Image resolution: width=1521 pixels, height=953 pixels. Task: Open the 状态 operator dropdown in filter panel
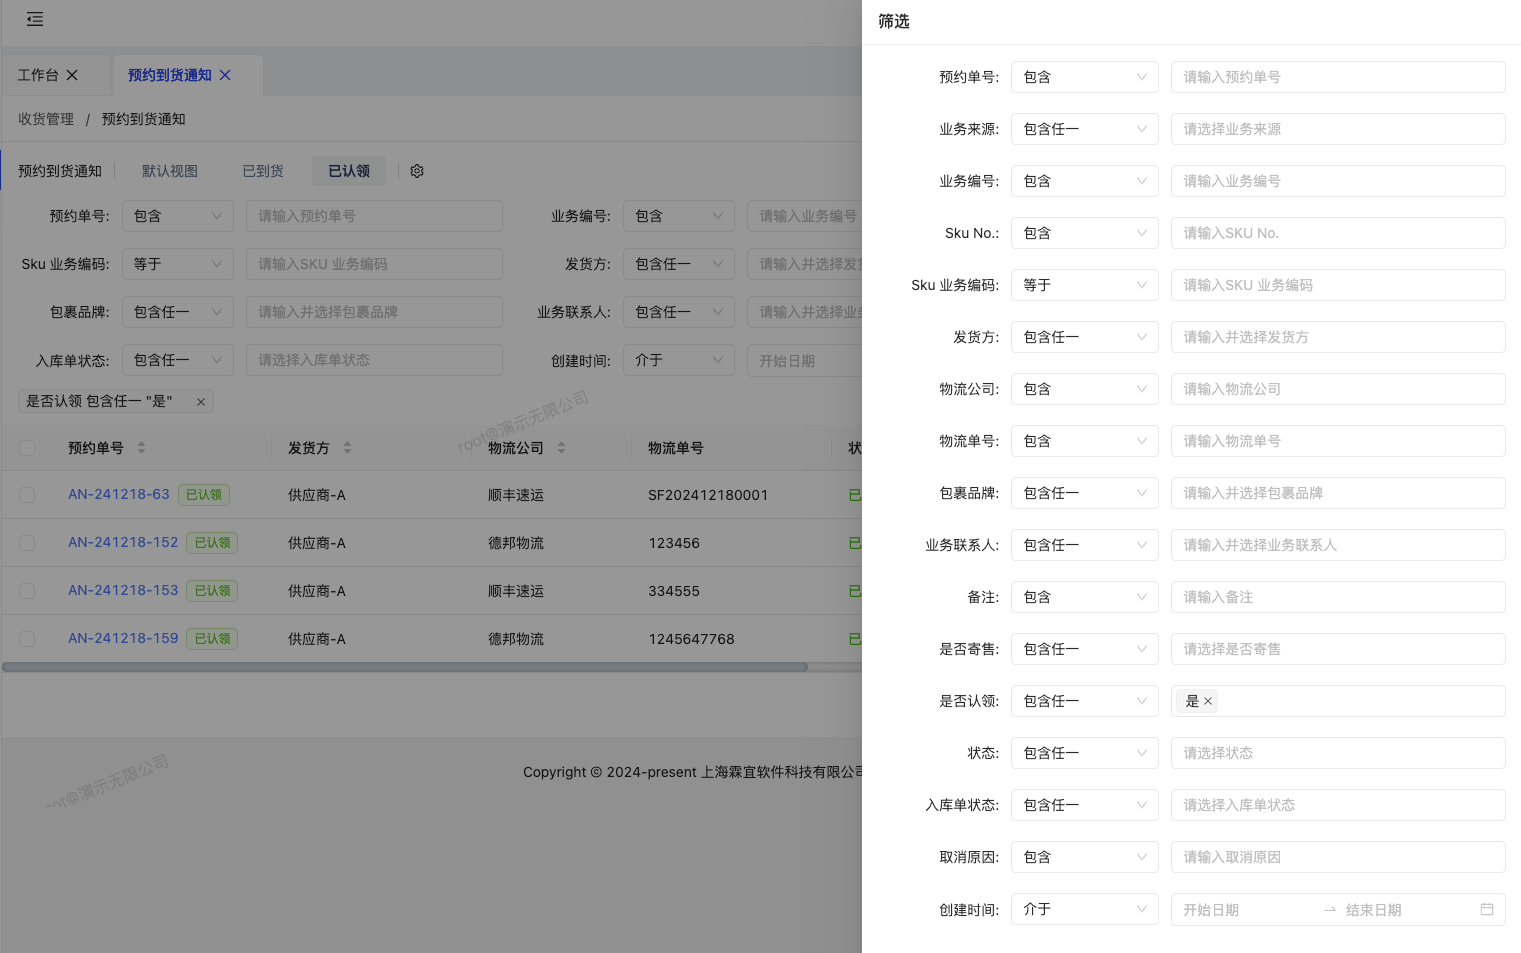(x=1084, y=753)
